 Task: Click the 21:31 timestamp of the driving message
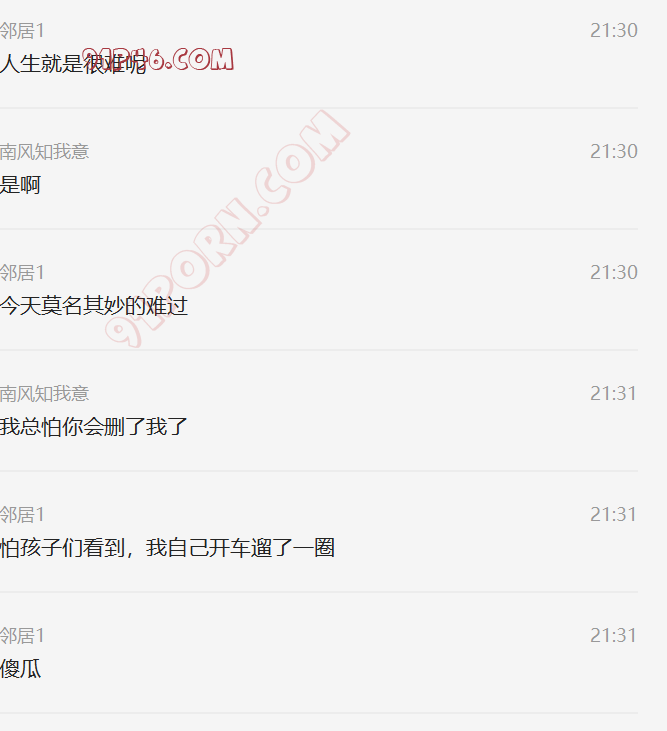click(x=613, y=515)
